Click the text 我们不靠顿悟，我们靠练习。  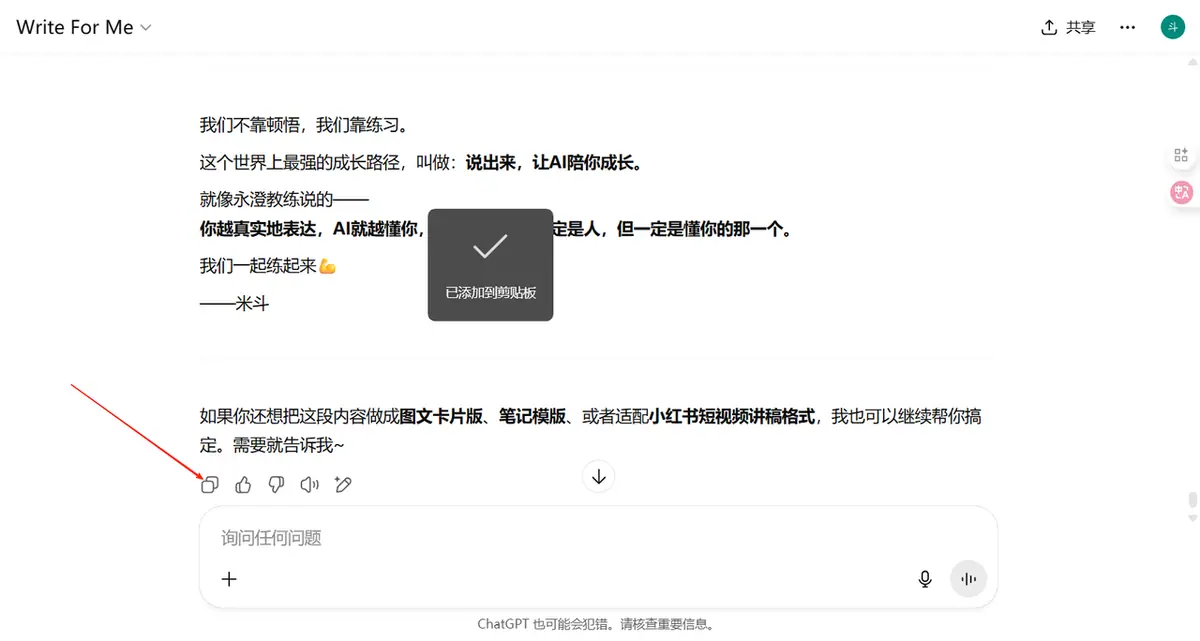pos(304,125)
